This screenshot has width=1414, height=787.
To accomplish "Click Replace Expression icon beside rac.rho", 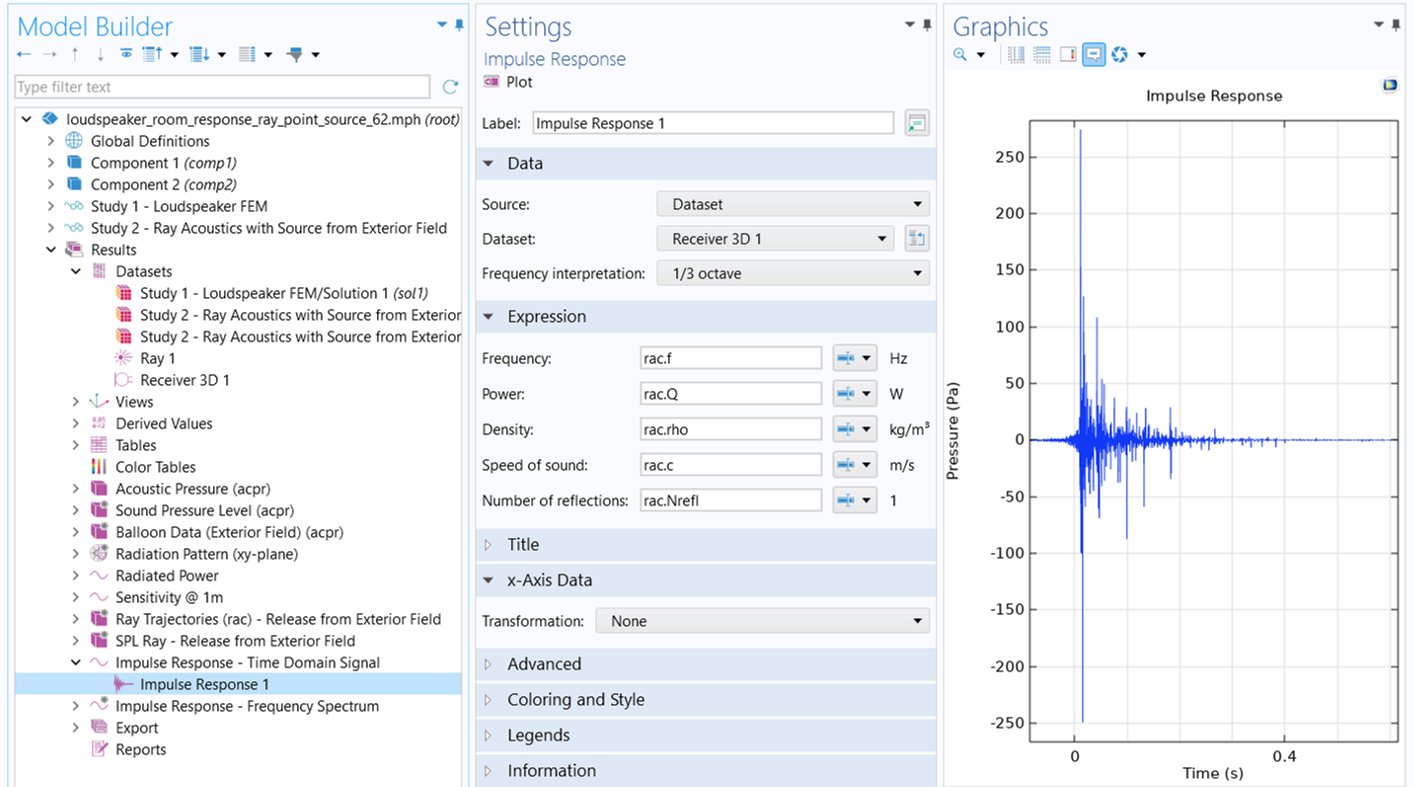I will (854, 430).
